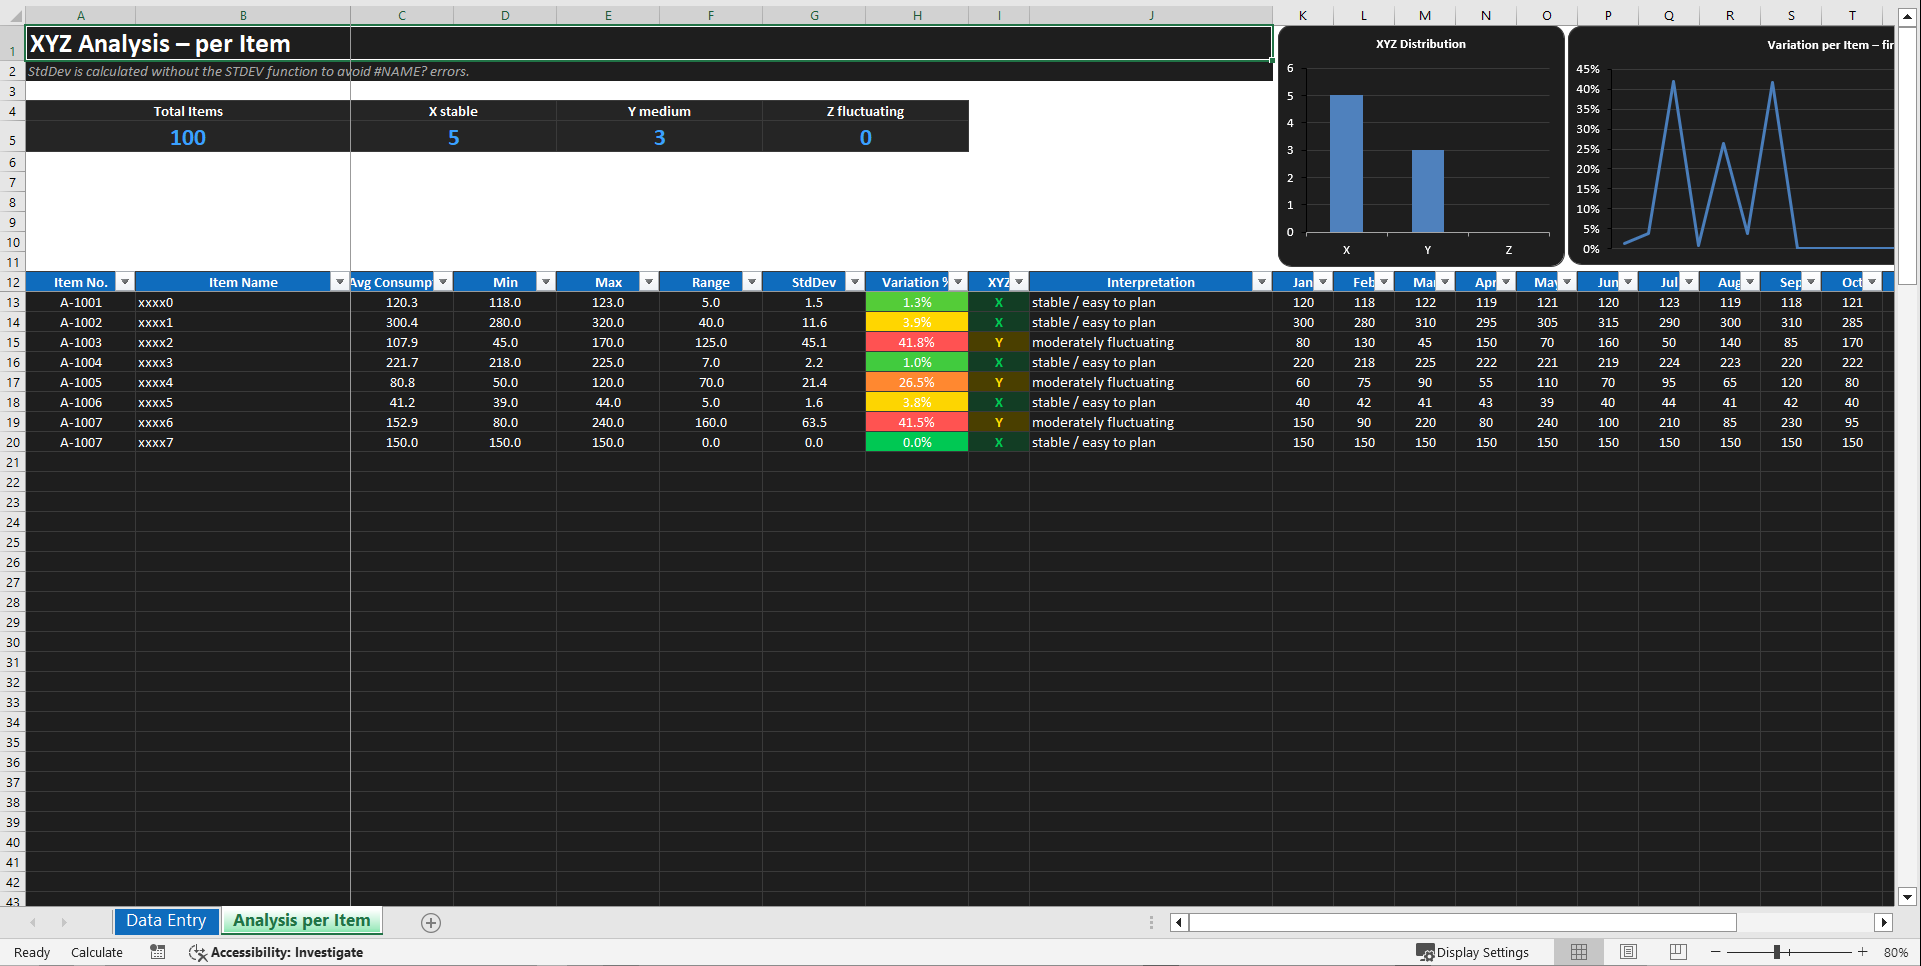Open the Aug column filter dropdown
The image size is (1921, 966).
coord(1750,282)
